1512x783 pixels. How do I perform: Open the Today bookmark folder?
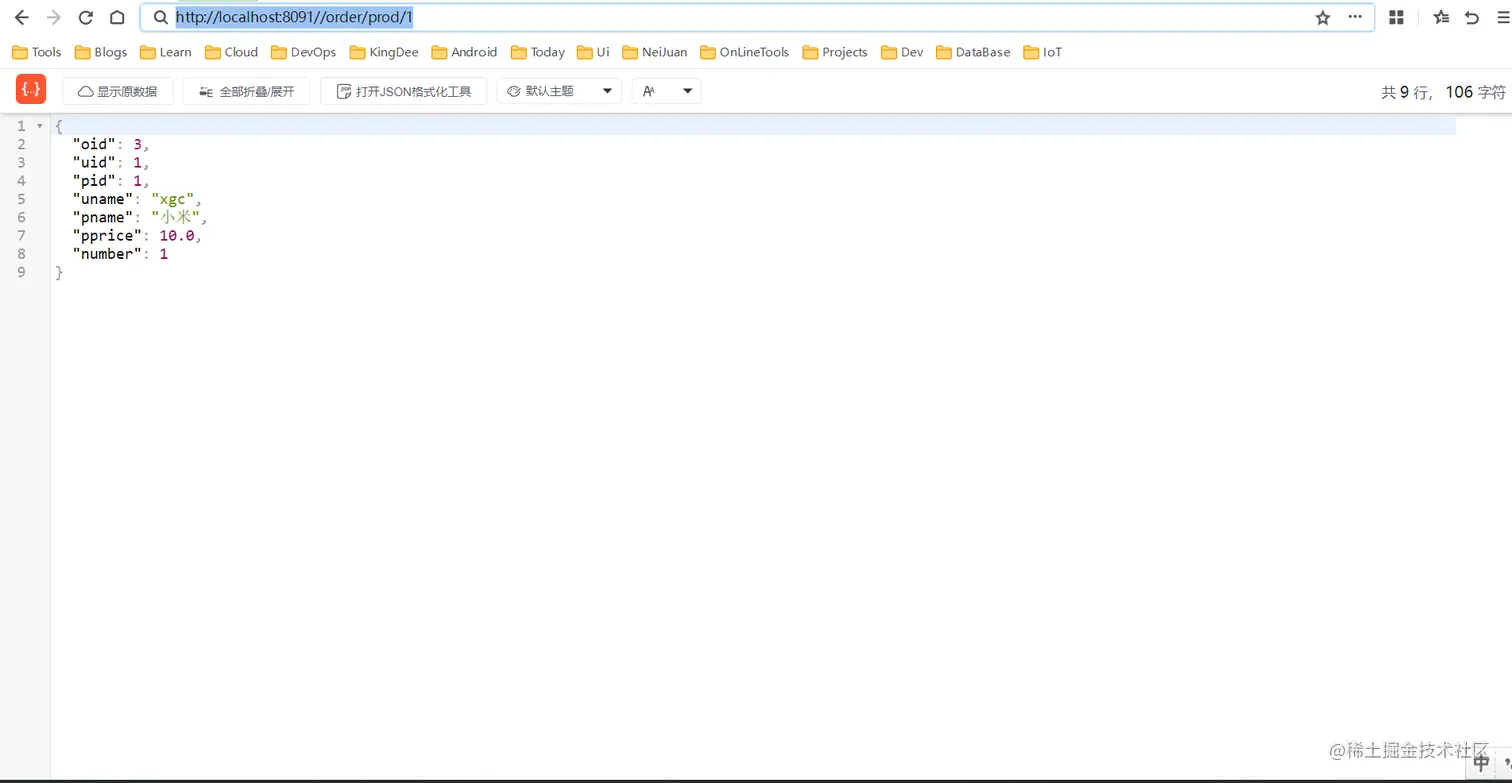[538, 52]
